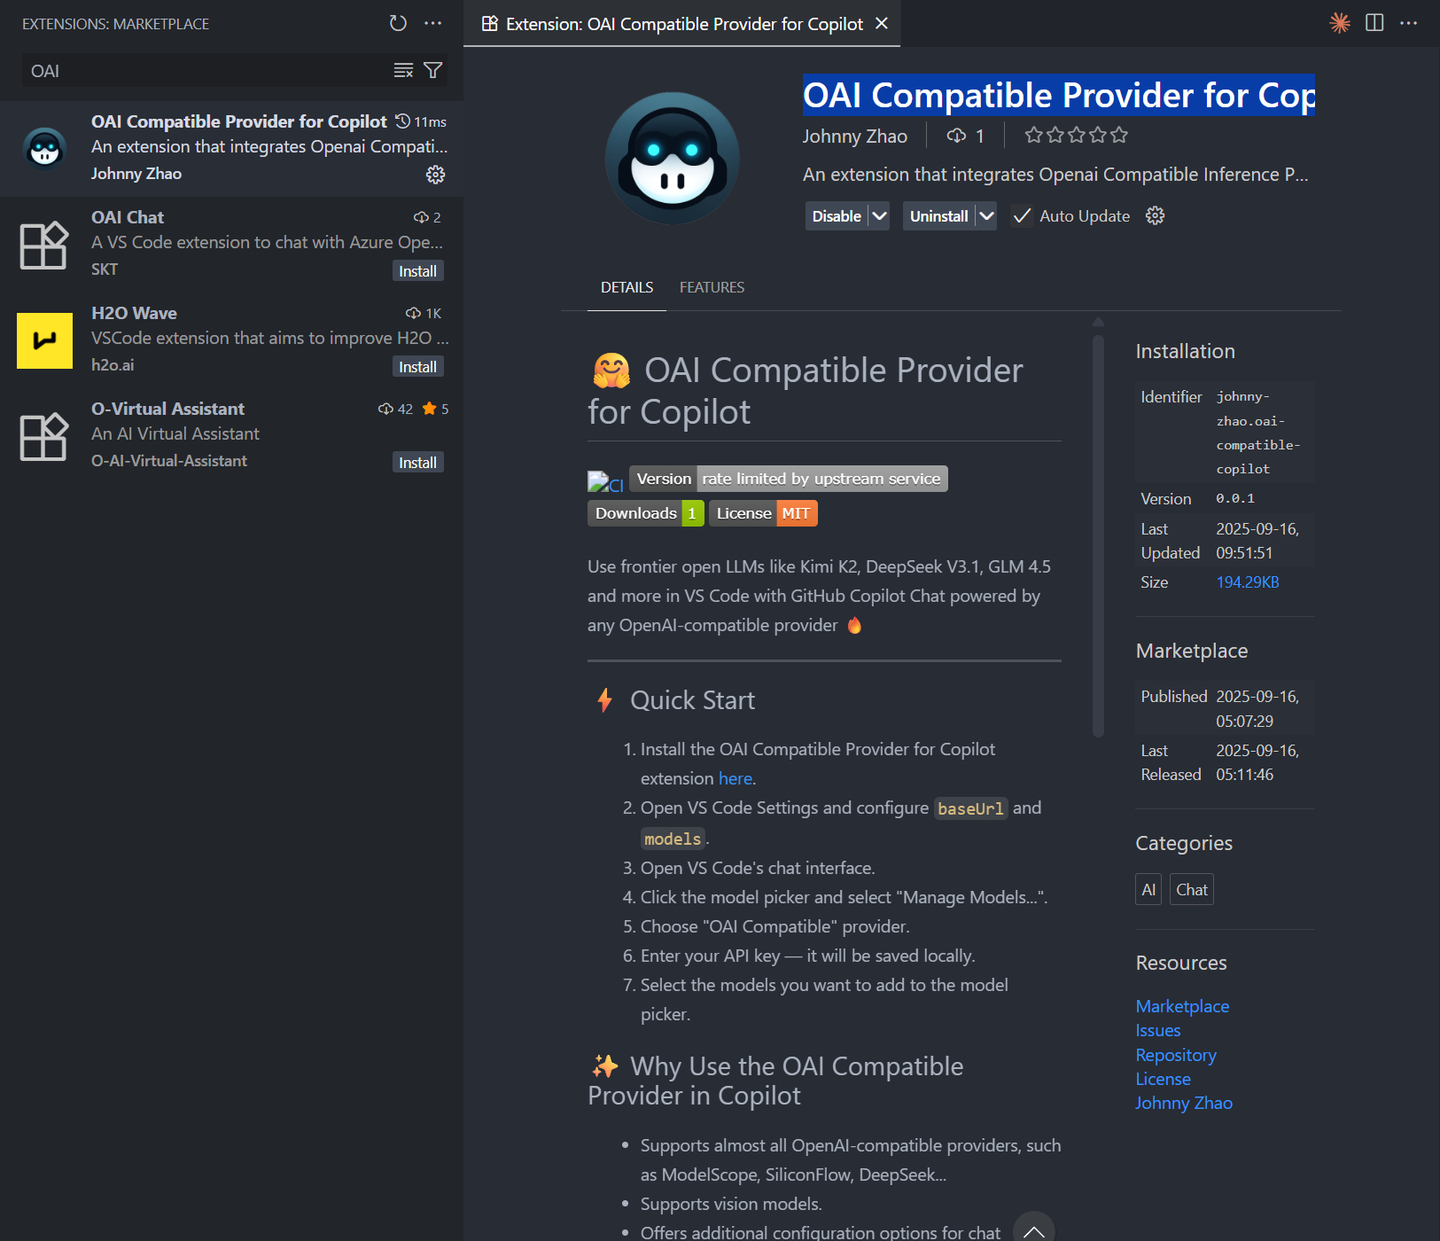
Task: Click the Copilot icon in the title bar
Action: click(1339, 22)
